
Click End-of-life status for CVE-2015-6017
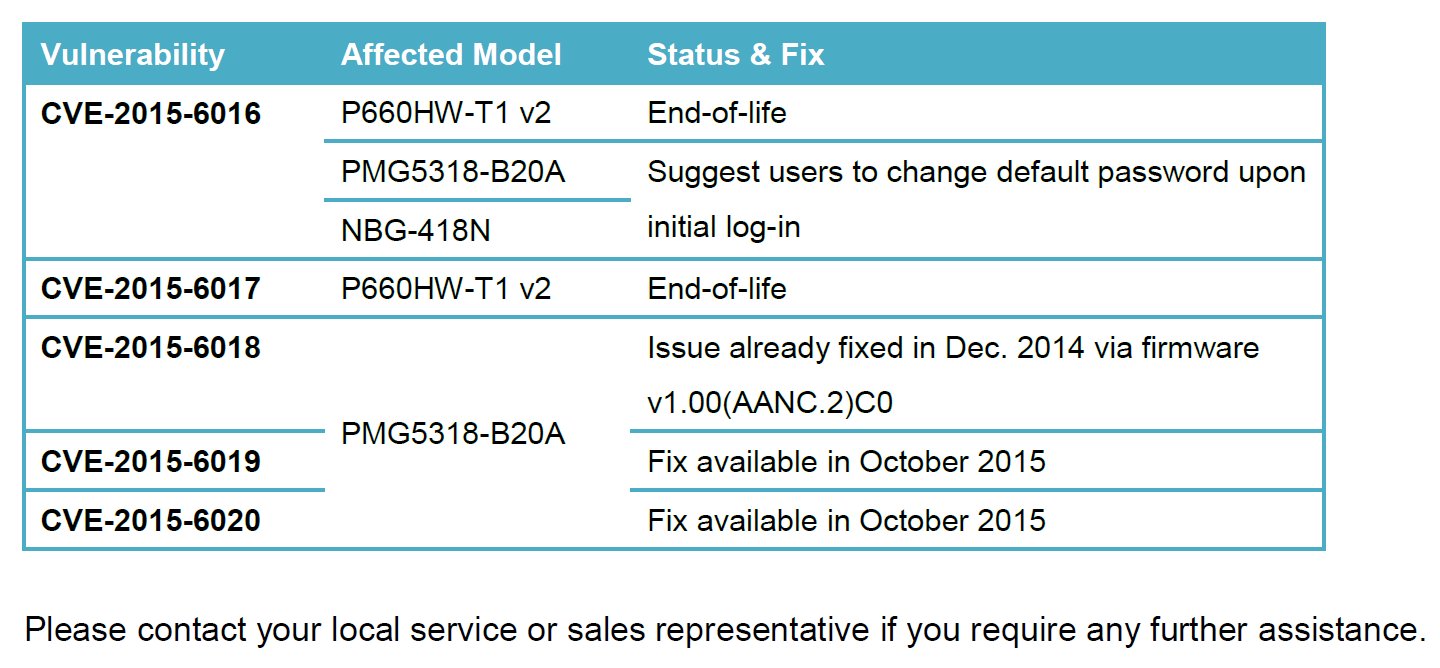pyautogui.click(x=717, y=289)
